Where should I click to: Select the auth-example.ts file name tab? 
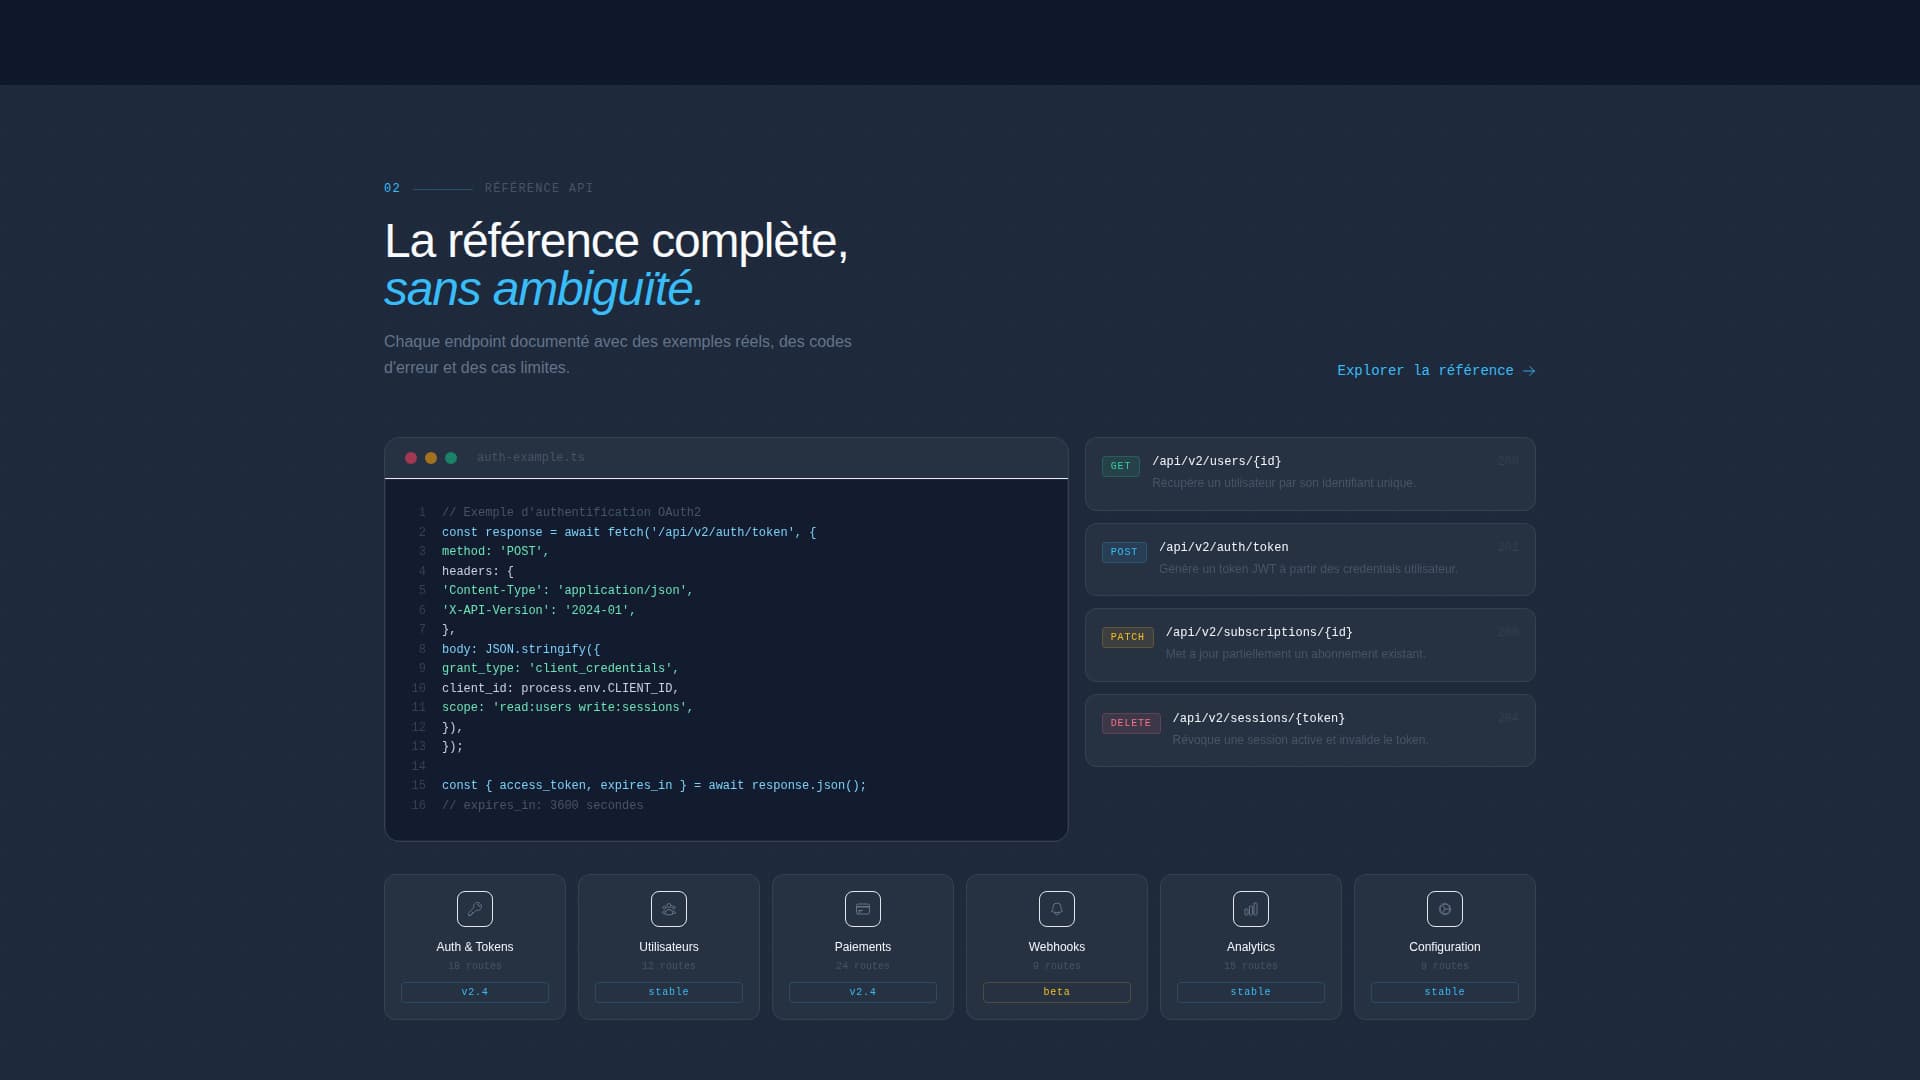coord(531,457)
